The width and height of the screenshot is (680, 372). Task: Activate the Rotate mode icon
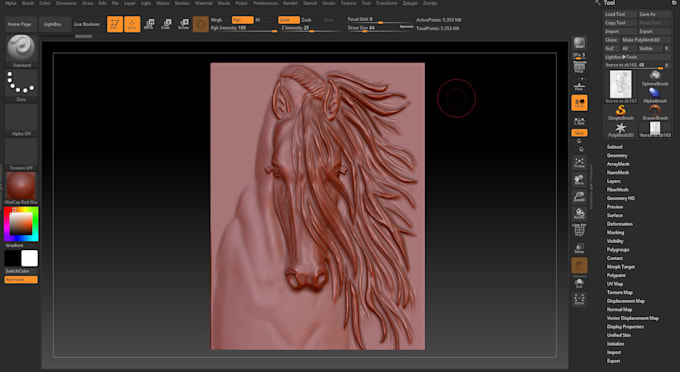[183, 24]
